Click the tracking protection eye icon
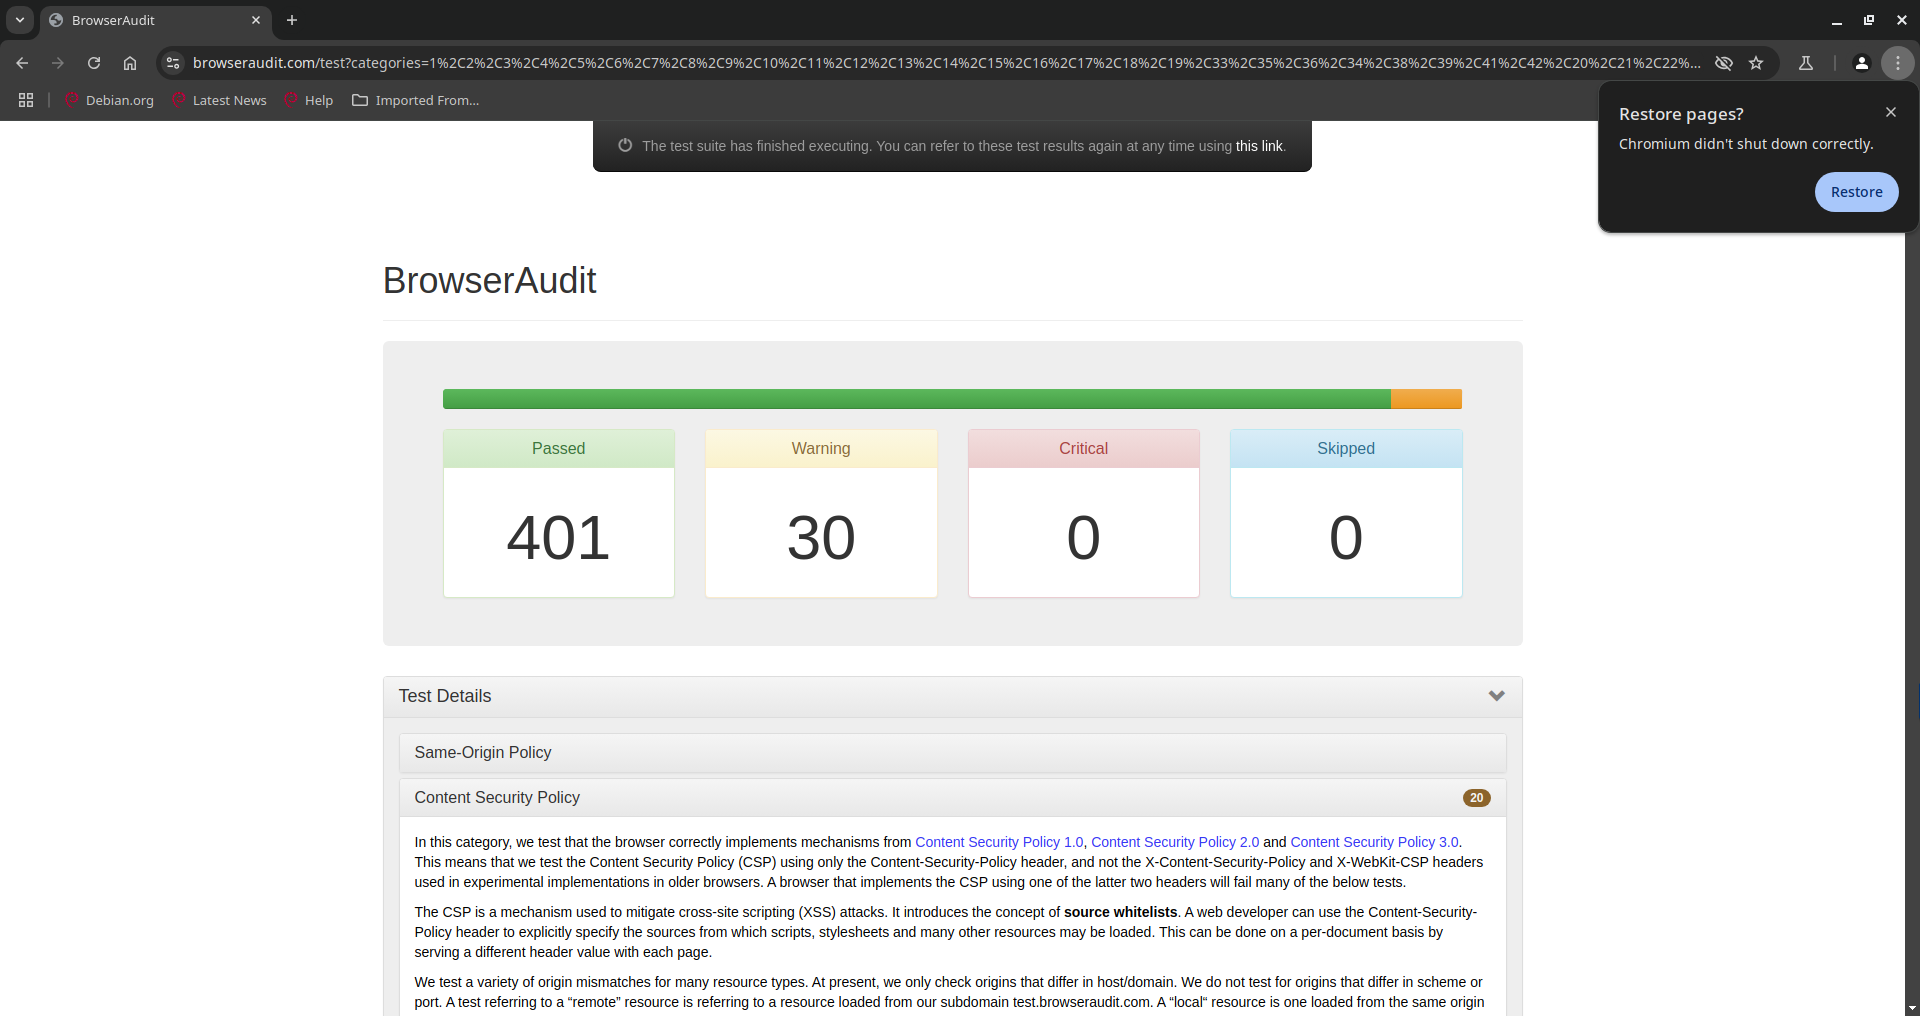1920x1016 pixels. coord(1724,63)
